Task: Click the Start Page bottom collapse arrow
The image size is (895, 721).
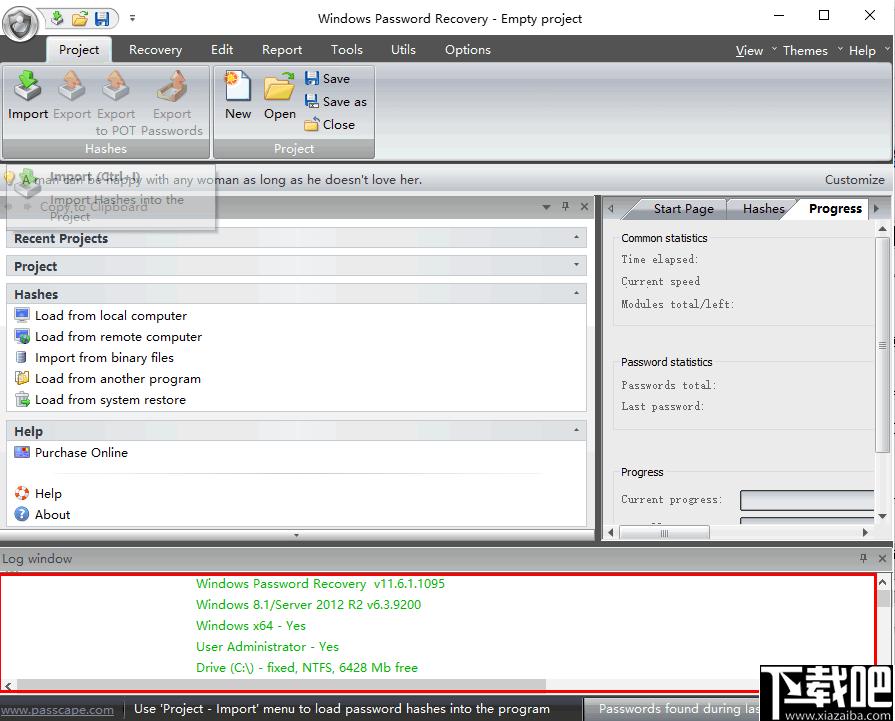Action: coord(296,535)
